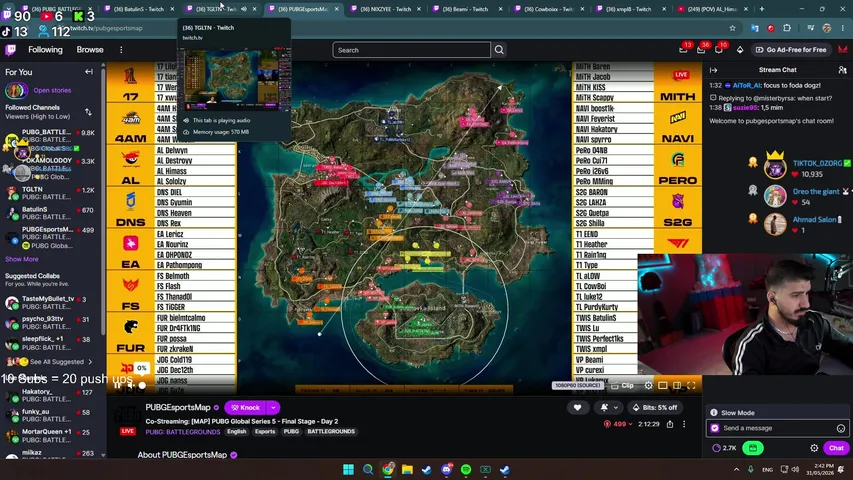Image resolution: width=853 pixels, height=480 pixels.
Task: Type in the Send a message box
Action: click(778, 428)
